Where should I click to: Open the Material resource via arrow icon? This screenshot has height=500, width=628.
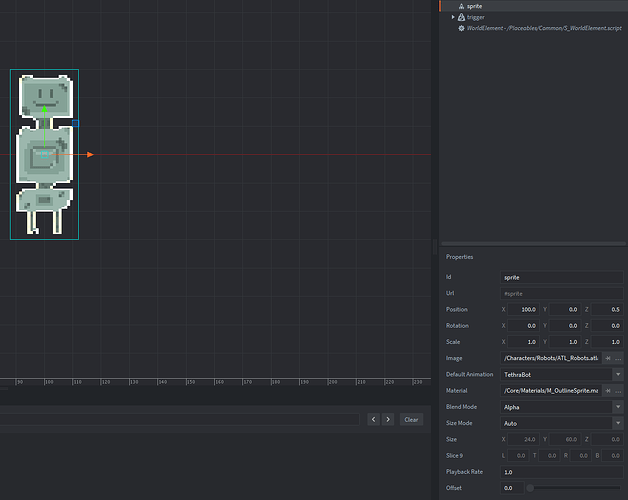[607, 390]
